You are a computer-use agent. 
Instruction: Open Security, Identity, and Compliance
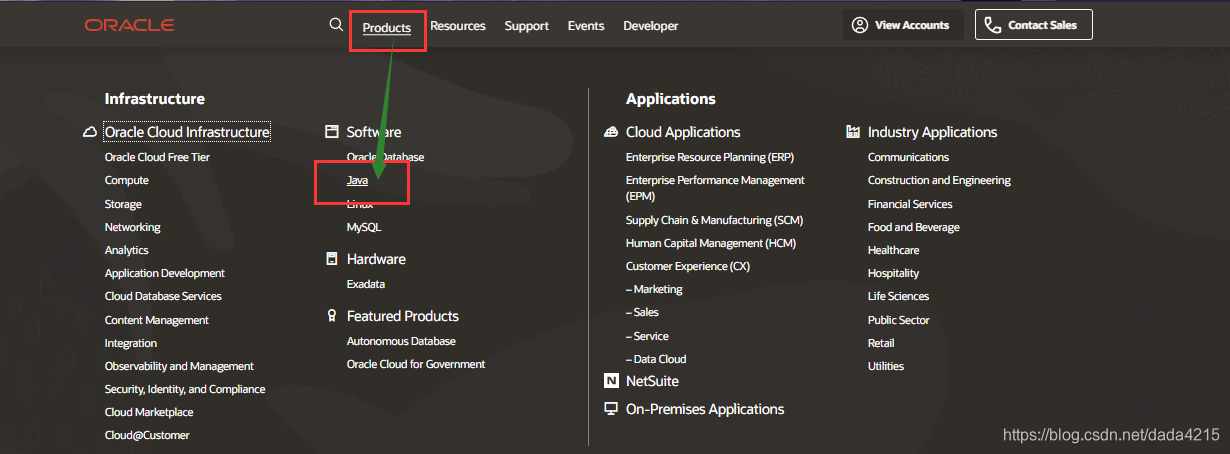185,389
